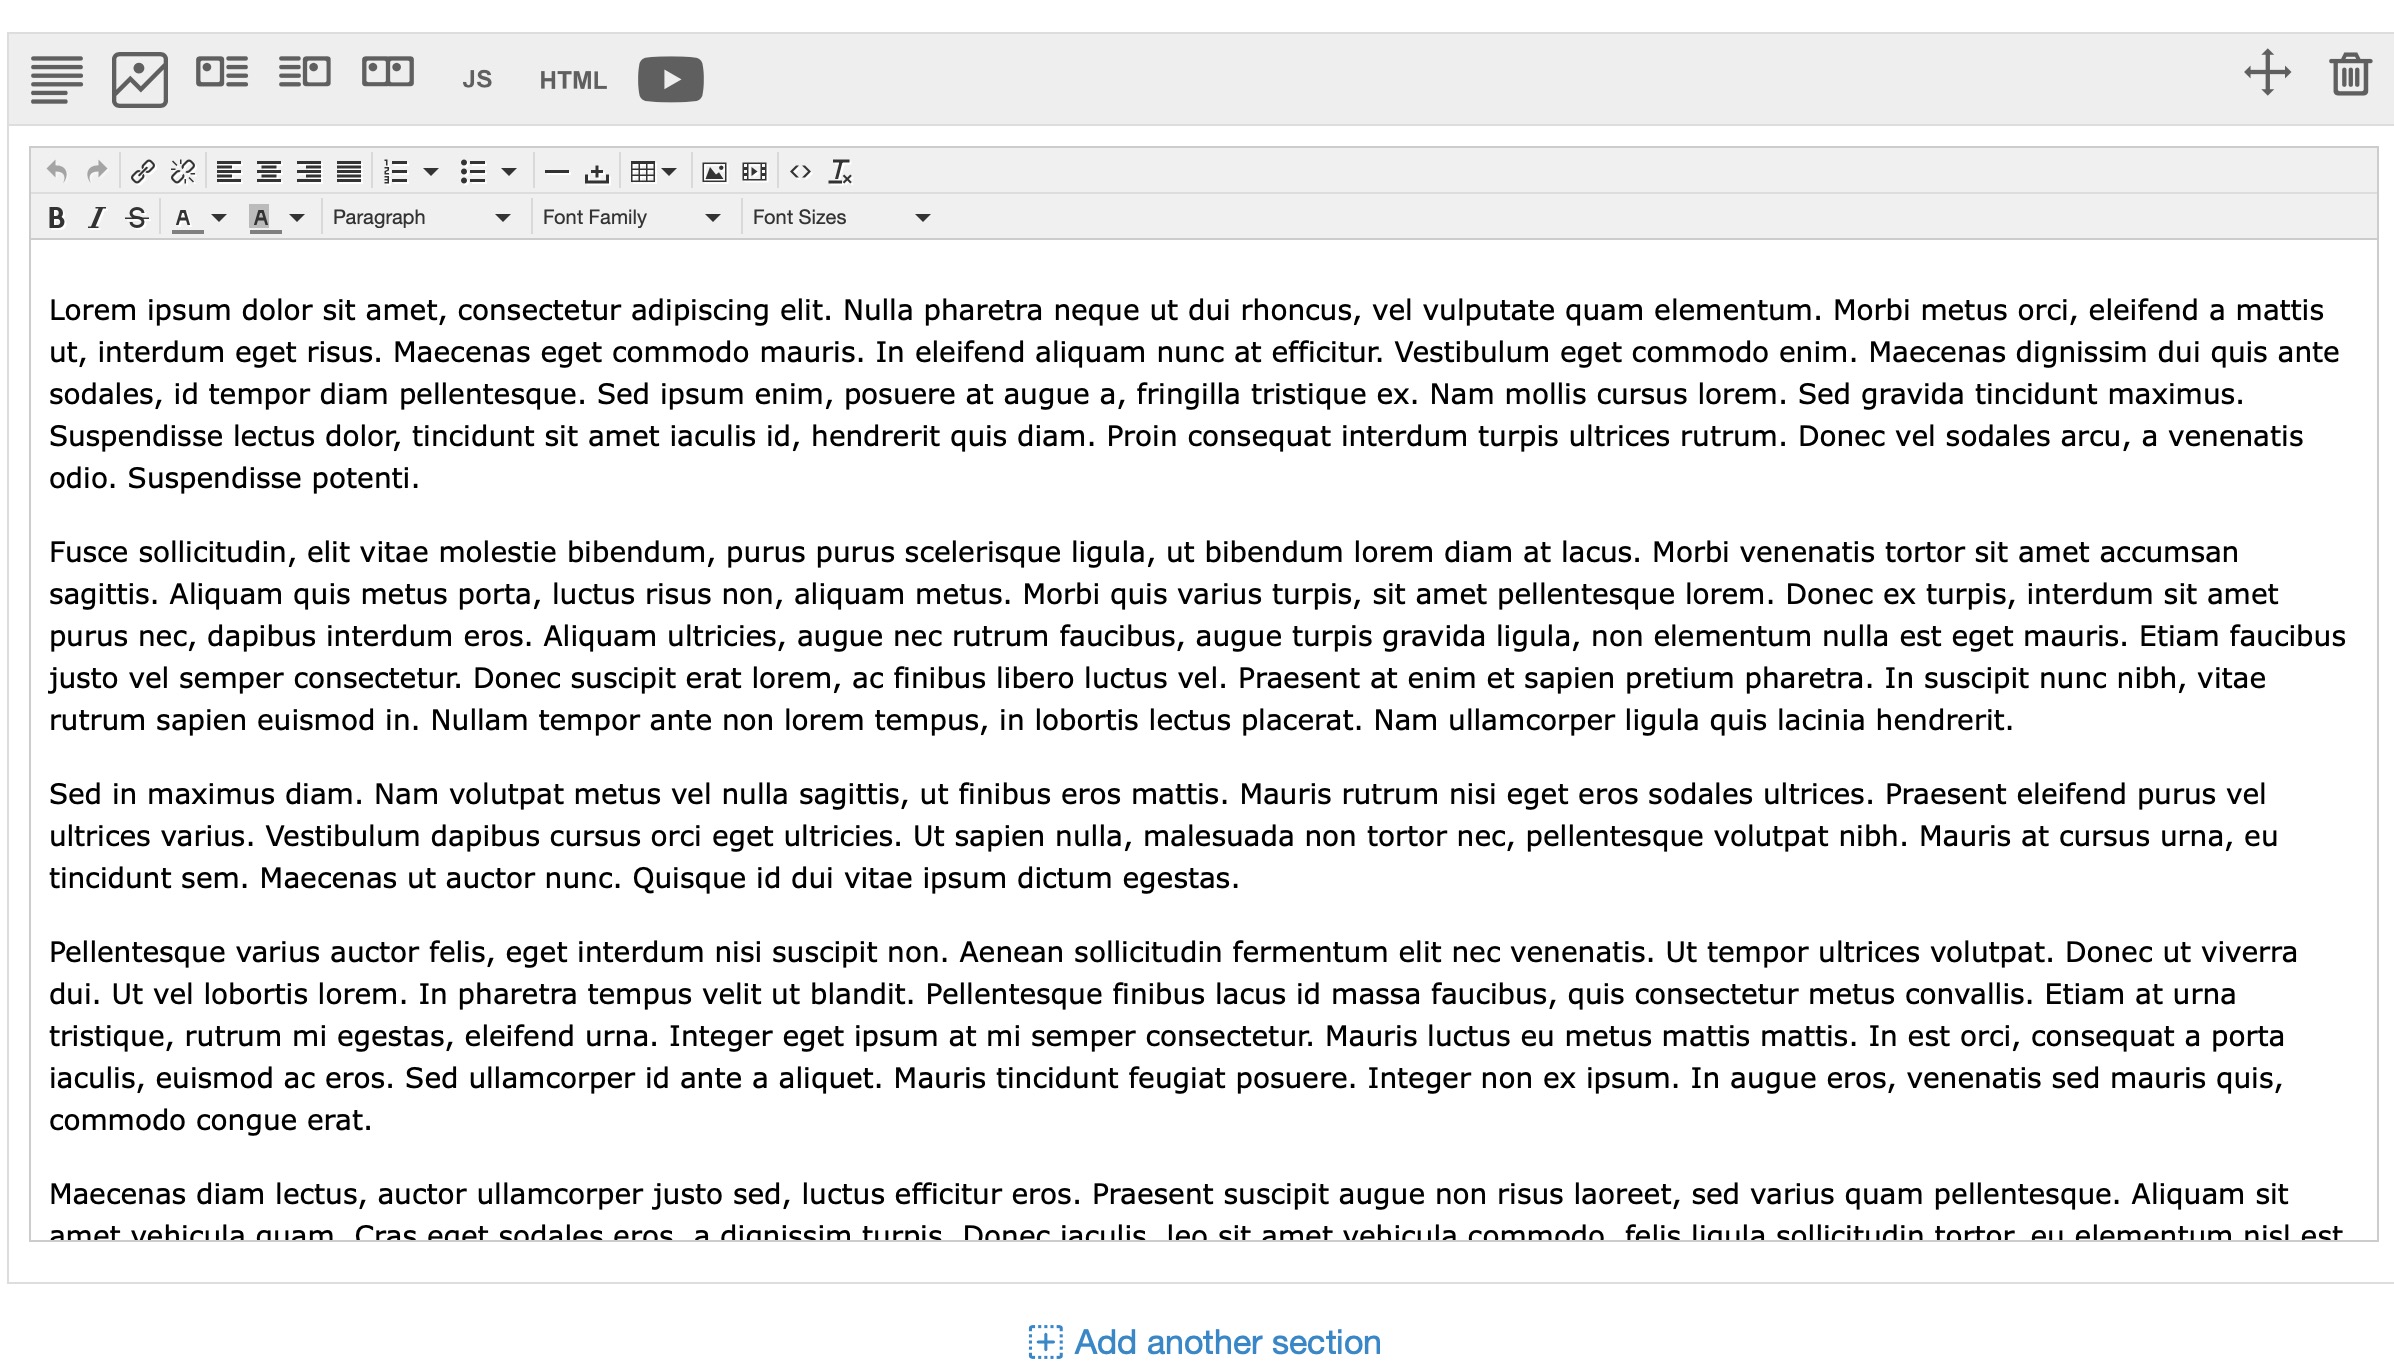Delete this section with trash icon
This screenshot has height=1366, width=2394.
click(x=2350, y=75)
